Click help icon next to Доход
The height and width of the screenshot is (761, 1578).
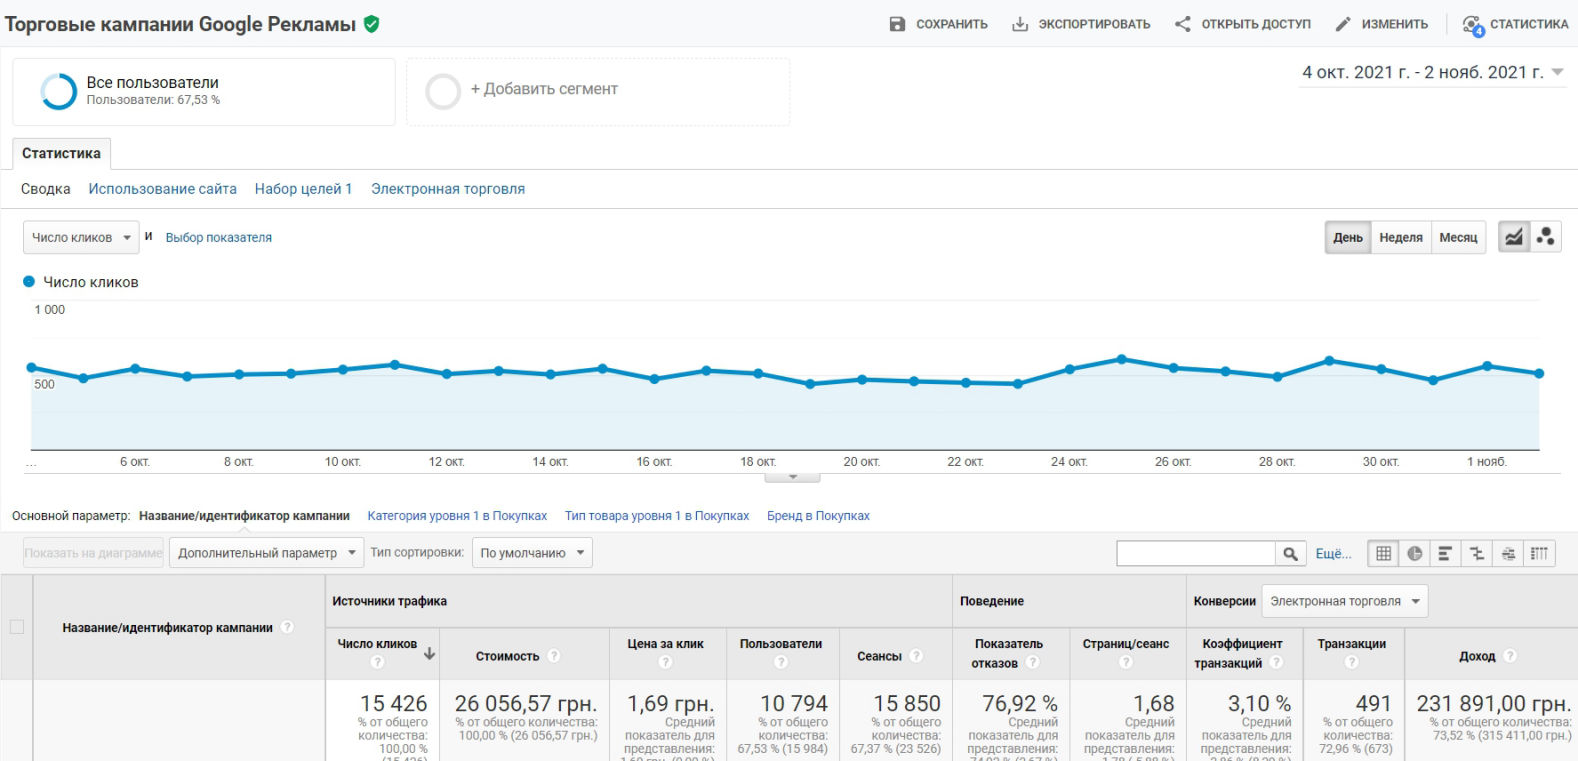(x=1510, y=656)
